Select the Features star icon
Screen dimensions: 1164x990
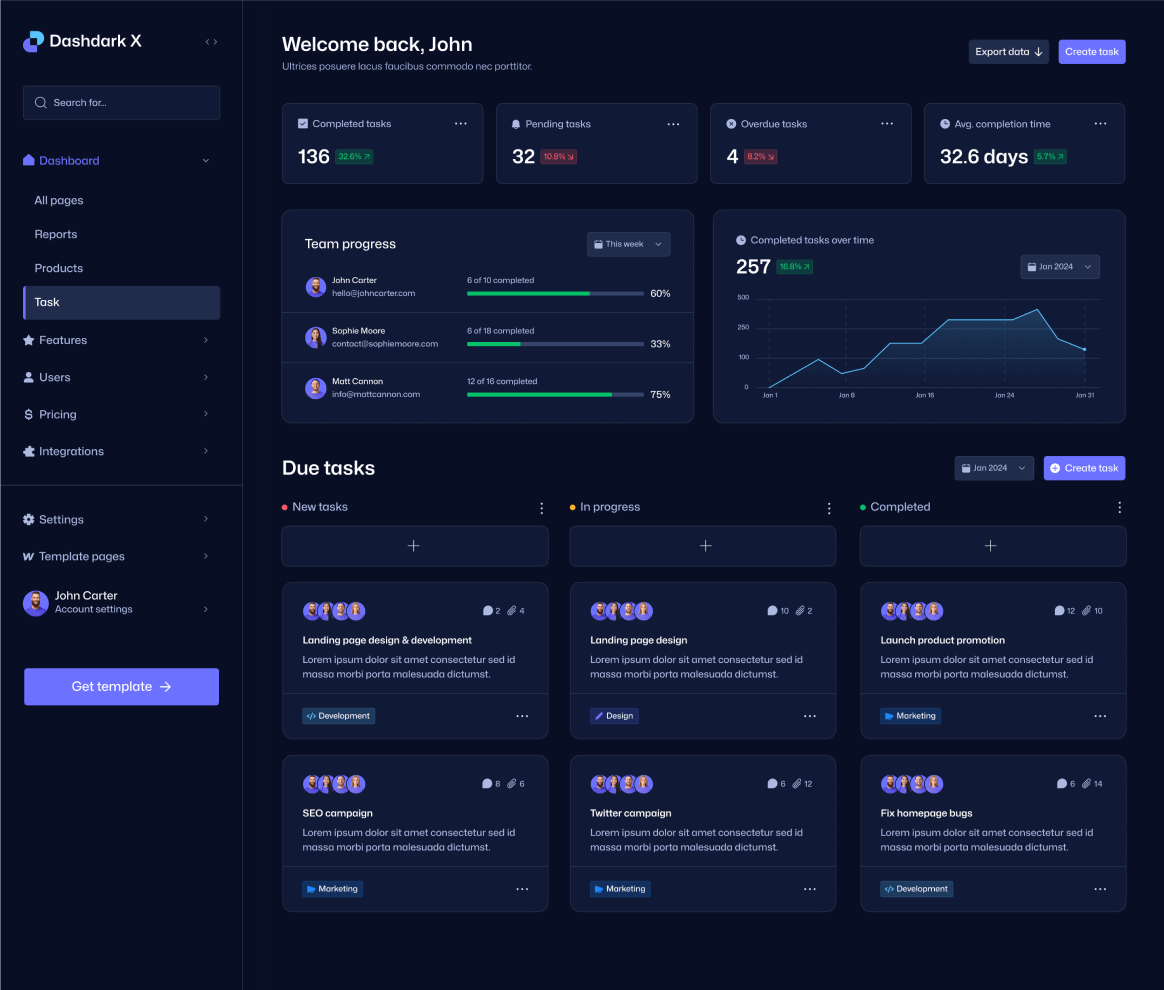(29, 340)
